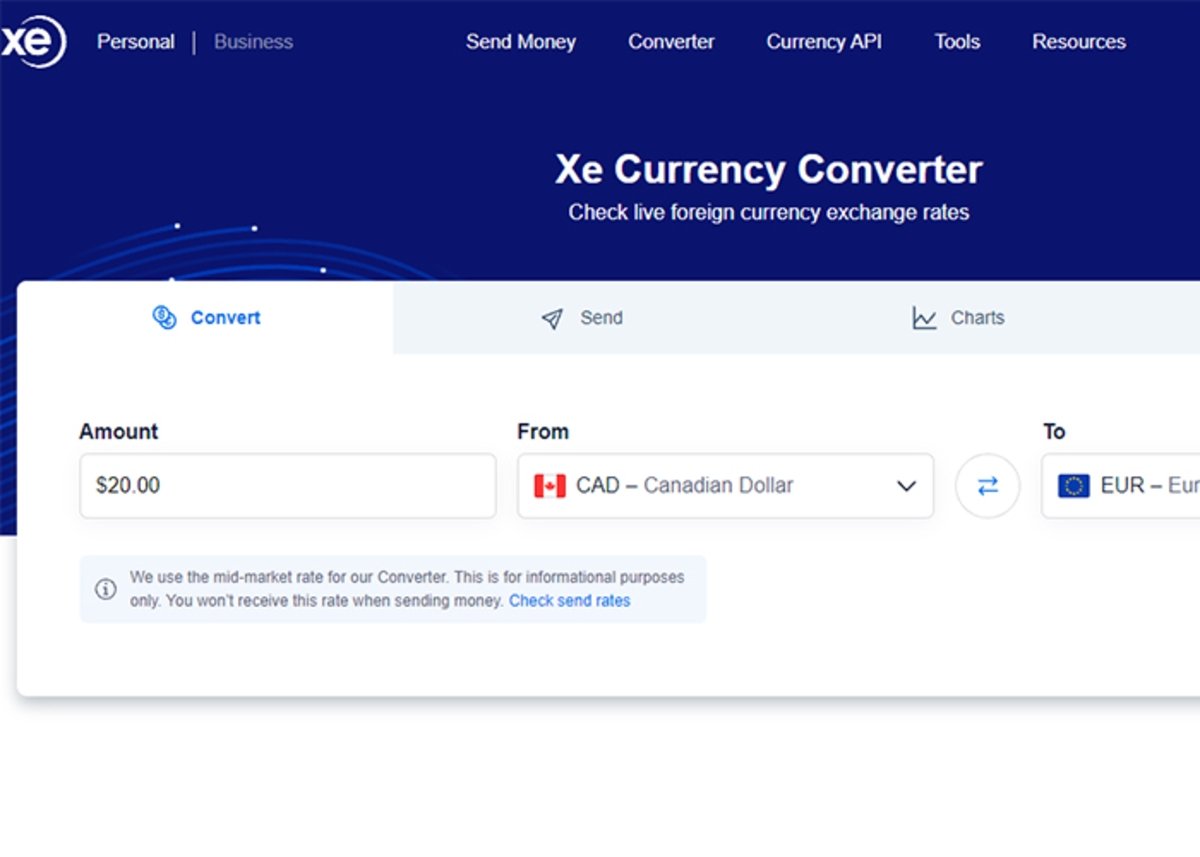This screenshot has height=857, width=1200.
Task: Open the CAD – Canadian Dollar selector
Action: (x=725, y=486)
